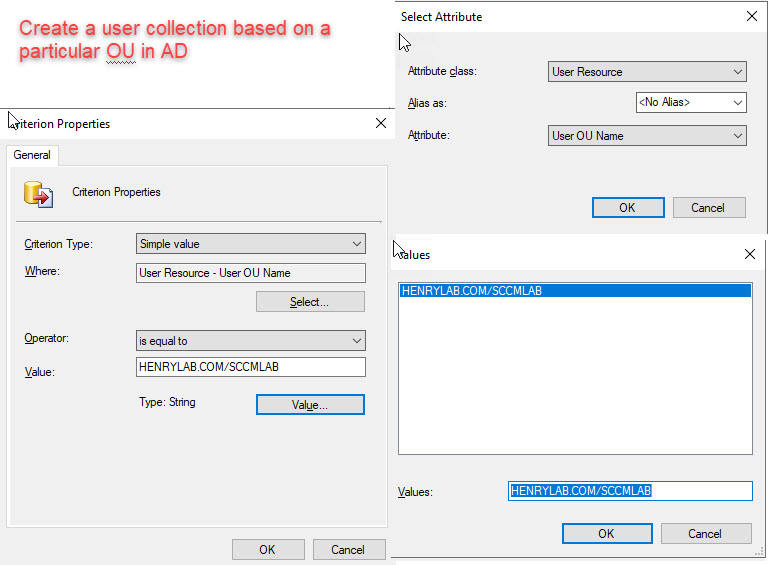
Task: Cancel the Select Attribute dialog
Action: 707,208
